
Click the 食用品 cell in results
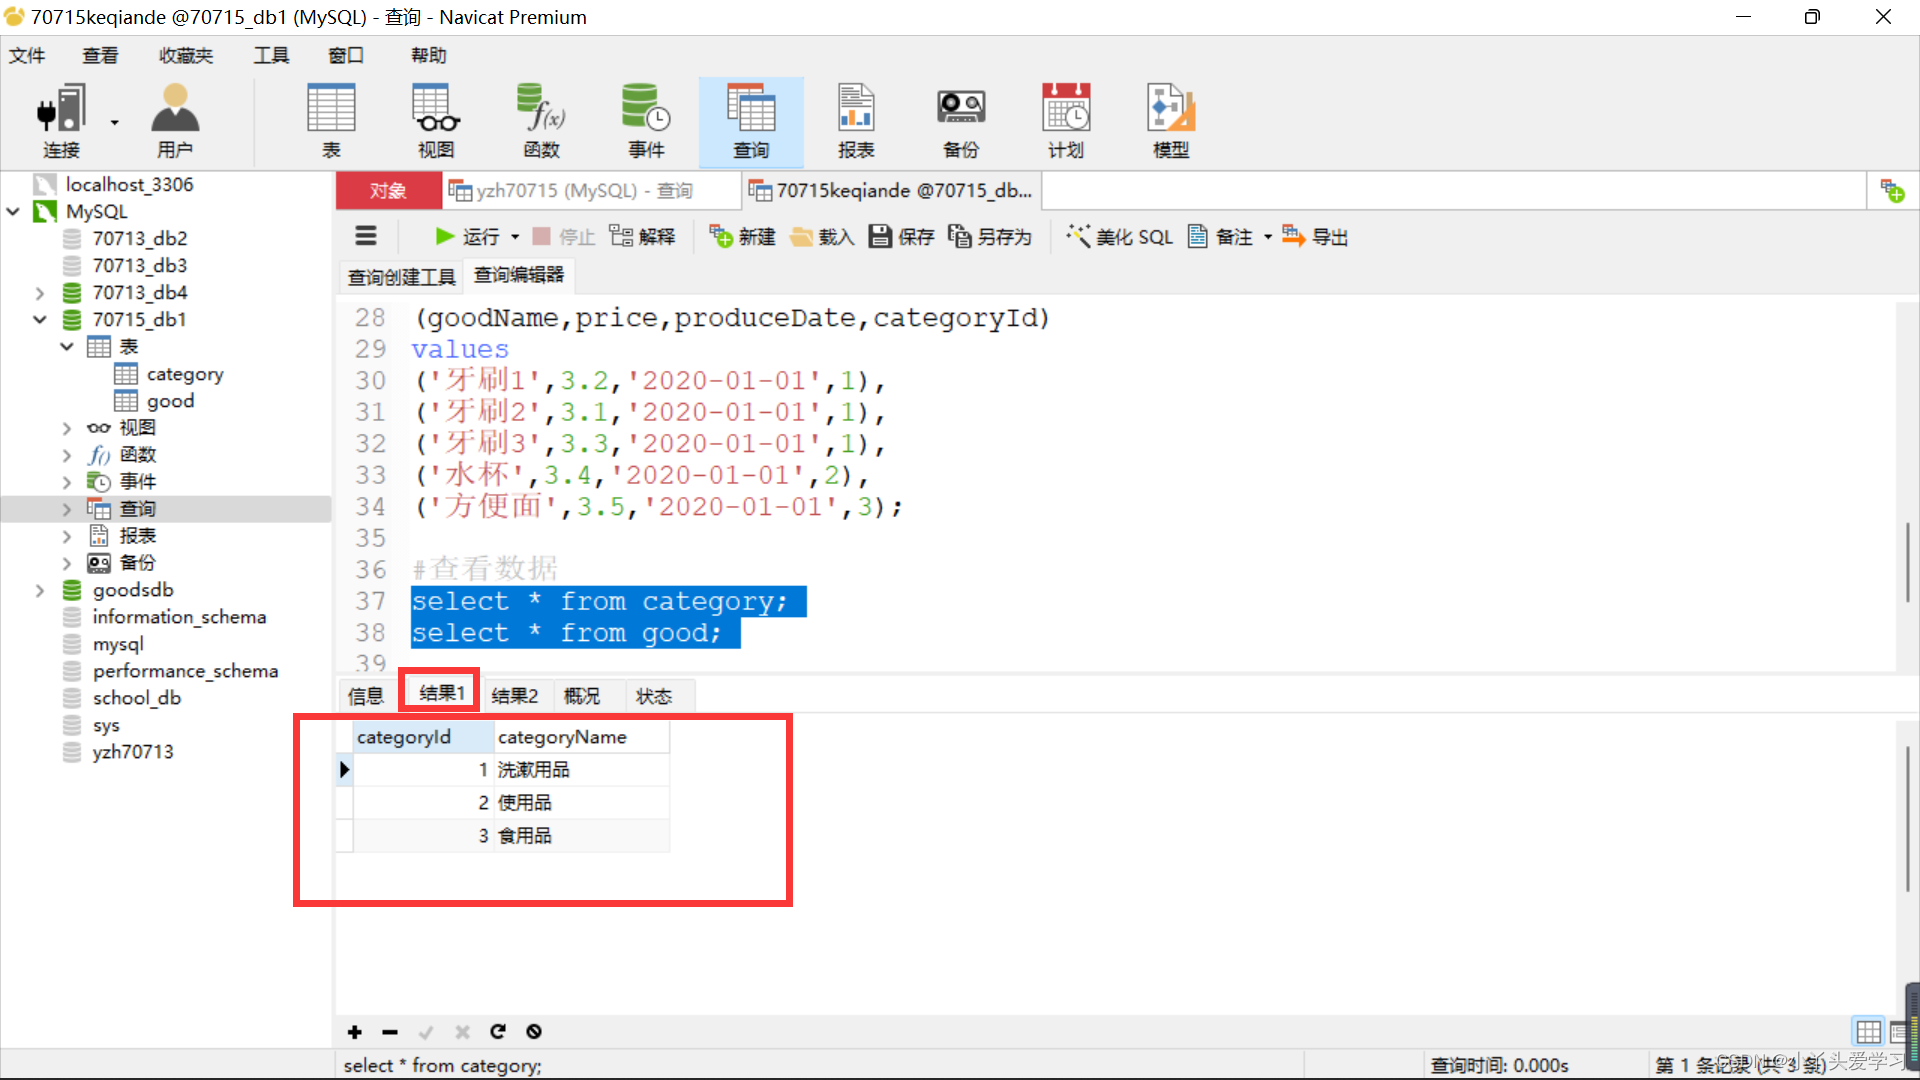click(581, 836)
